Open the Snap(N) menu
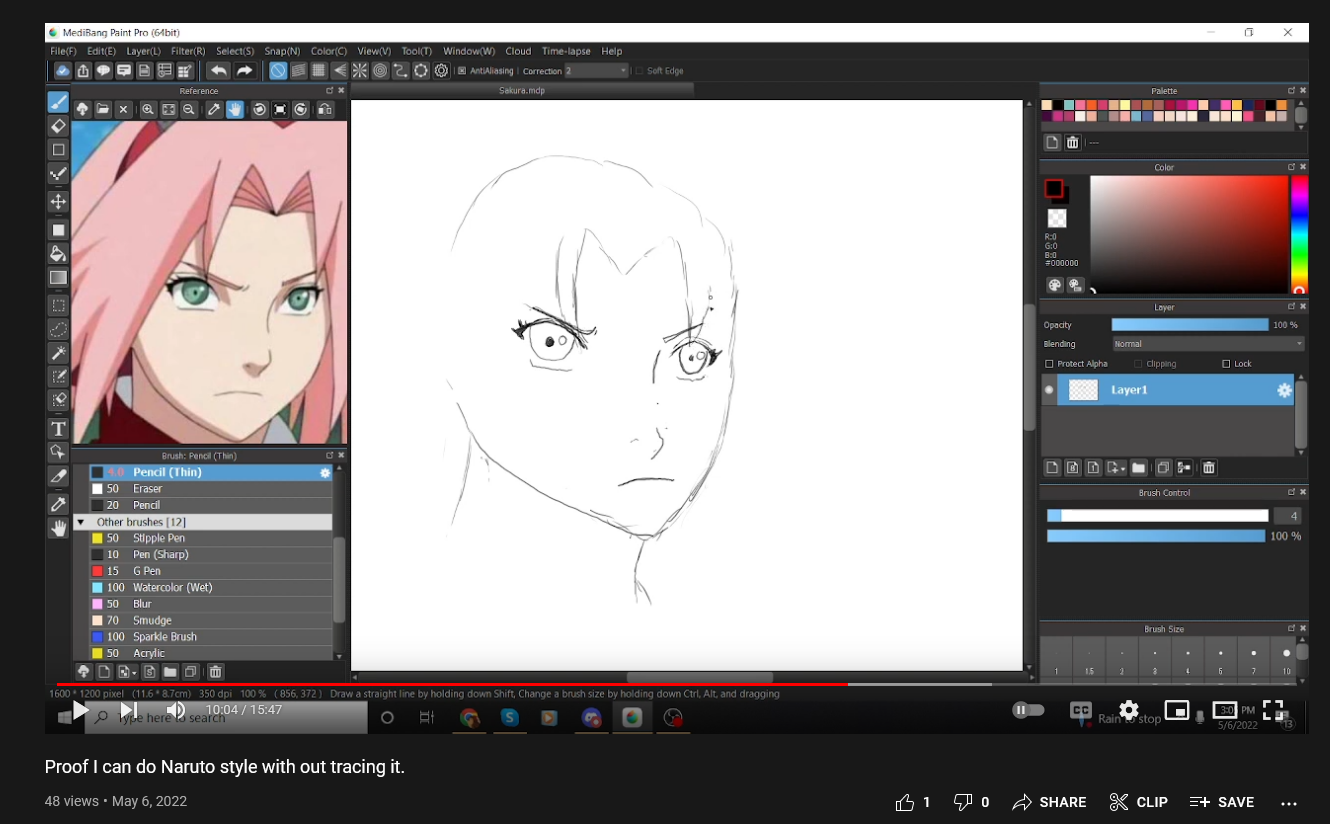This screenshot has height=824, width=1330. [282, 51]
